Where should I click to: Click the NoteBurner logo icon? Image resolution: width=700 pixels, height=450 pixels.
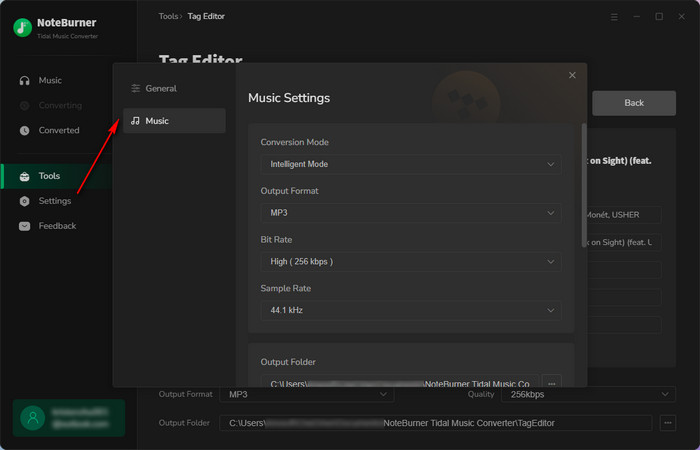(22, 28)
